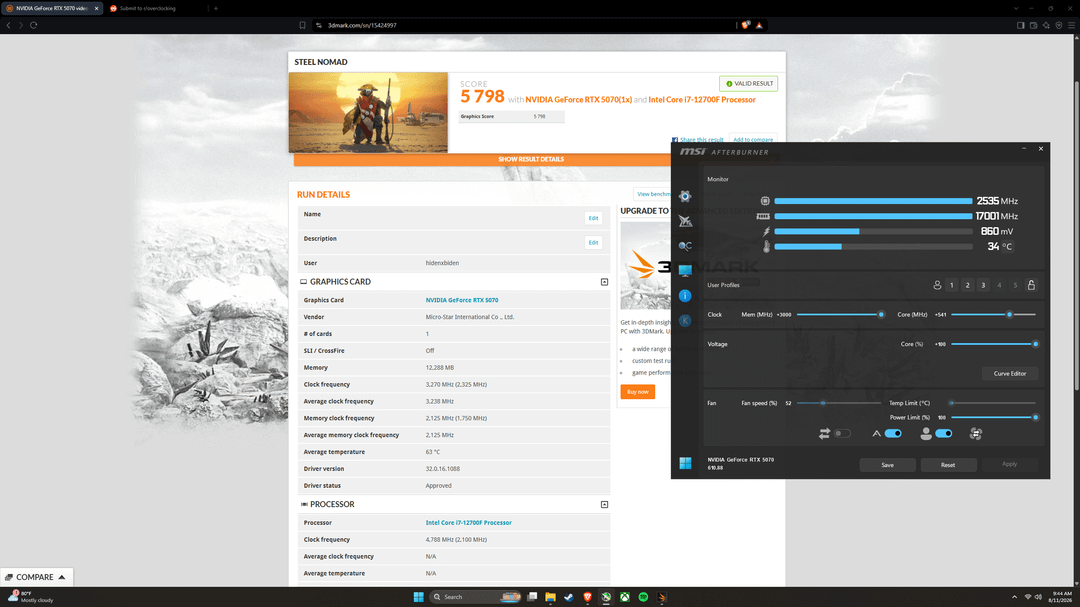Collapse the Graphics Card section
Viewport: 1080px width, 607px height.
click(x=604, y=282)
